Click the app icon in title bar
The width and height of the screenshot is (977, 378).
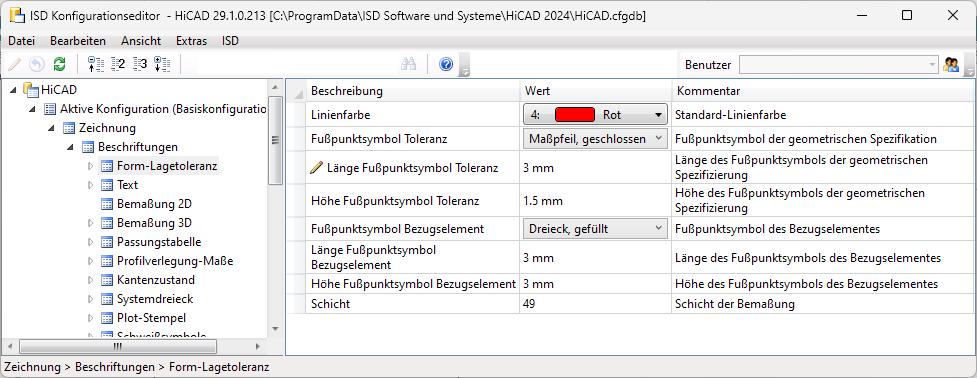pos(16,16)
